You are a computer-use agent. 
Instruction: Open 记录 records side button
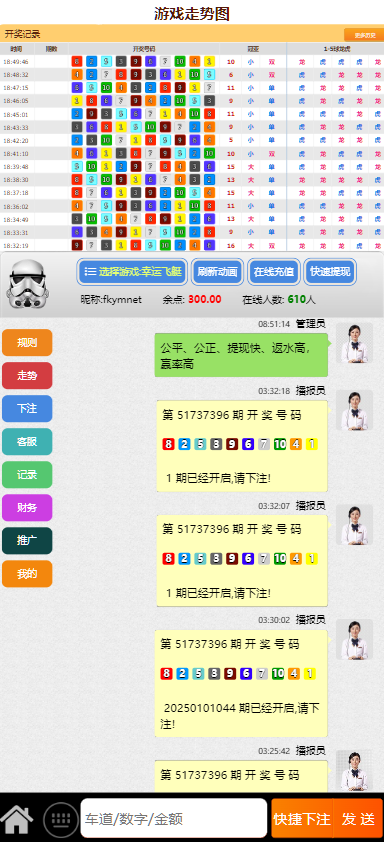[x=27, y=475]
